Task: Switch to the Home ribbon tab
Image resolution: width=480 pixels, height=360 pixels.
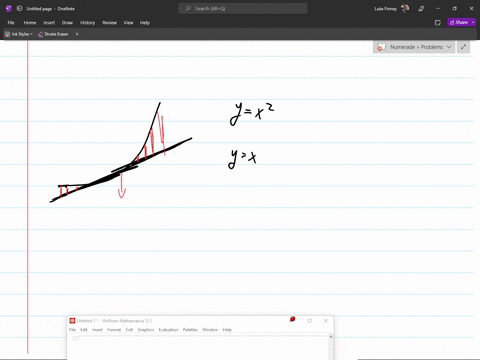Action: 30,23
